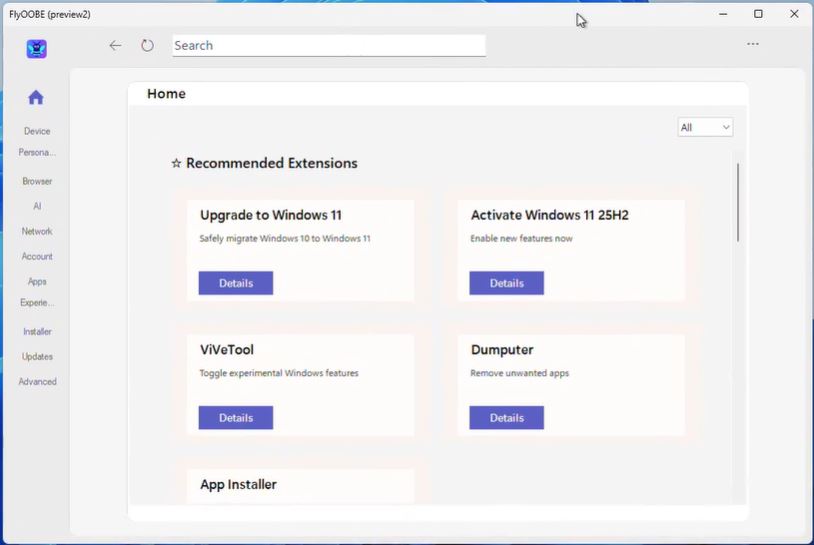This screenshot has height=545, width=814.
Task: Open the All filter dropdown
Action: tap(705, 127)
